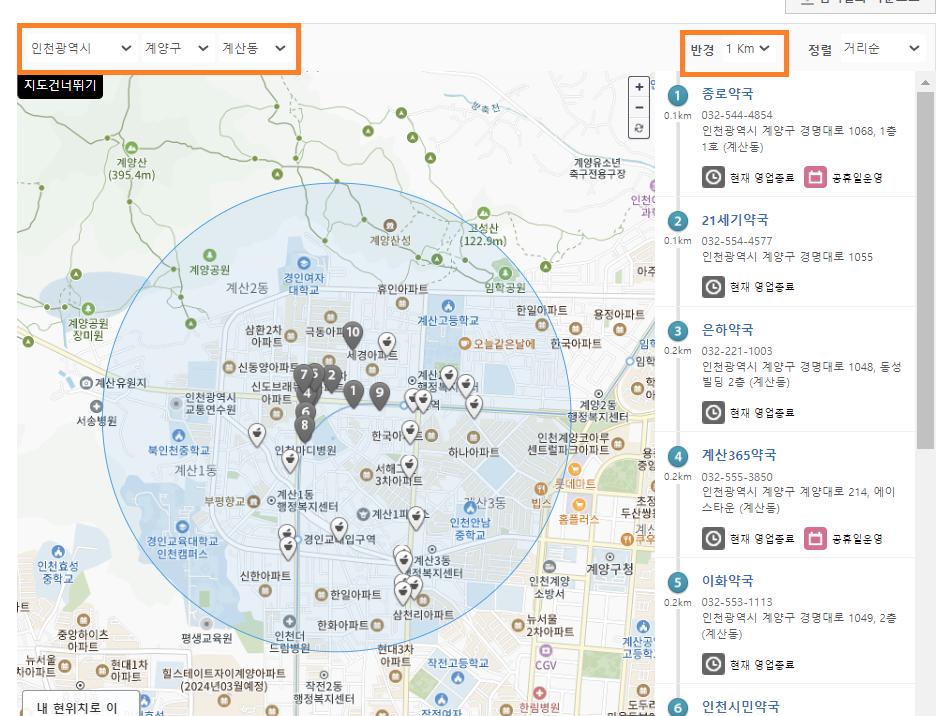947x716 pixels.
Task: Click the zoom in icon on the map
Action: 638,88
